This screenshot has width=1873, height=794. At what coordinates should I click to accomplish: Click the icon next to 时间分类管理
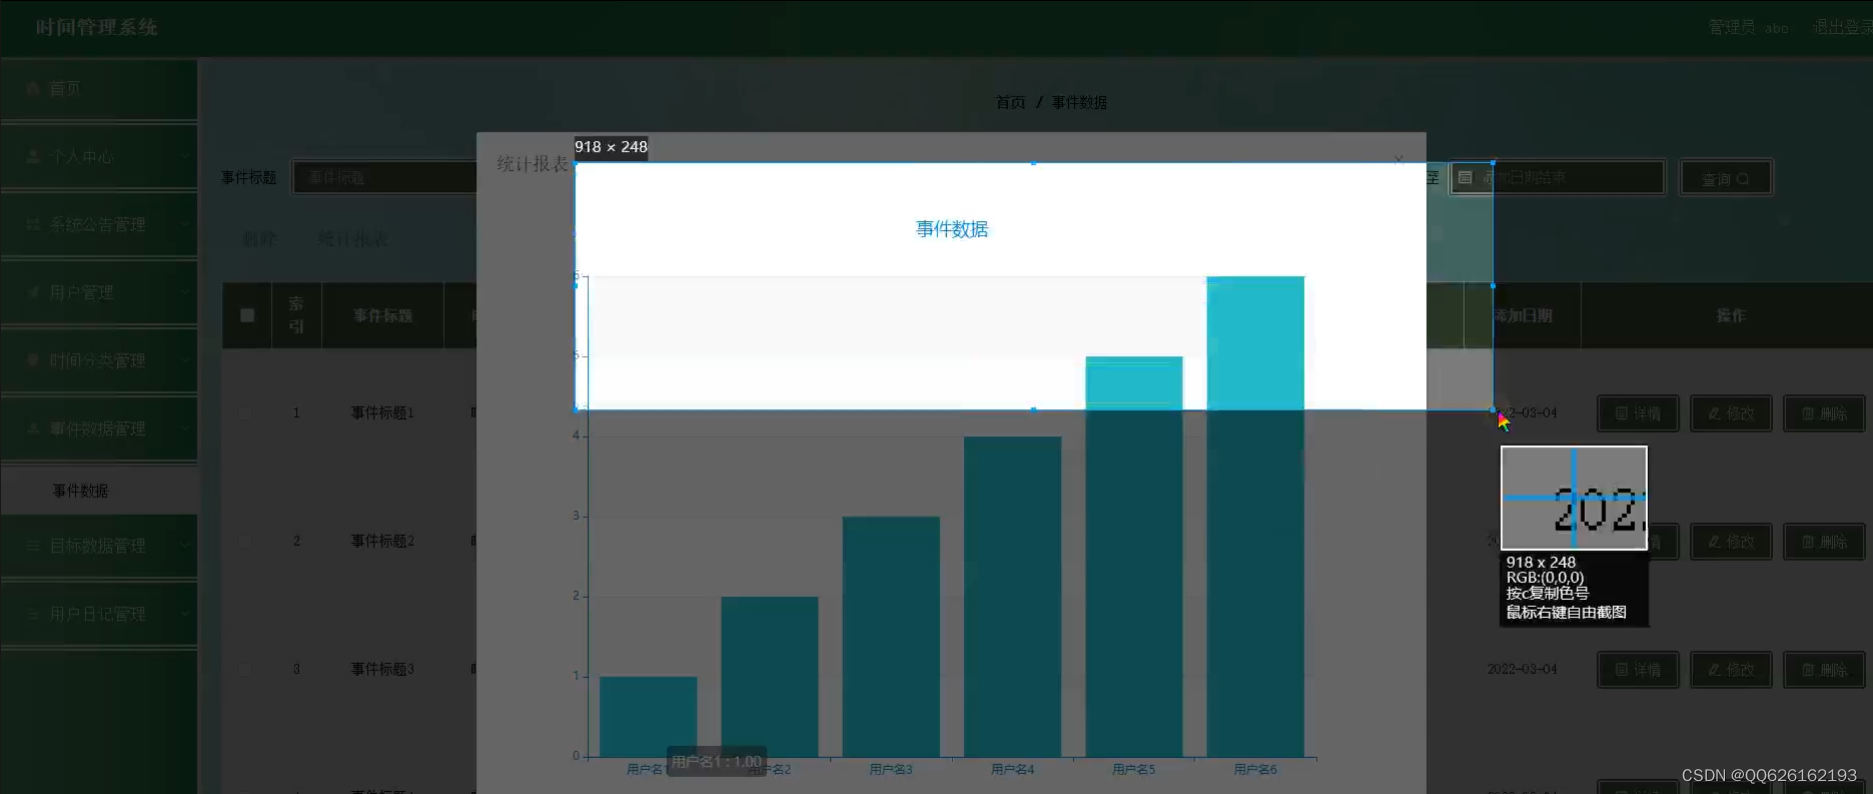pyautogui.click(x=33, y=360)
